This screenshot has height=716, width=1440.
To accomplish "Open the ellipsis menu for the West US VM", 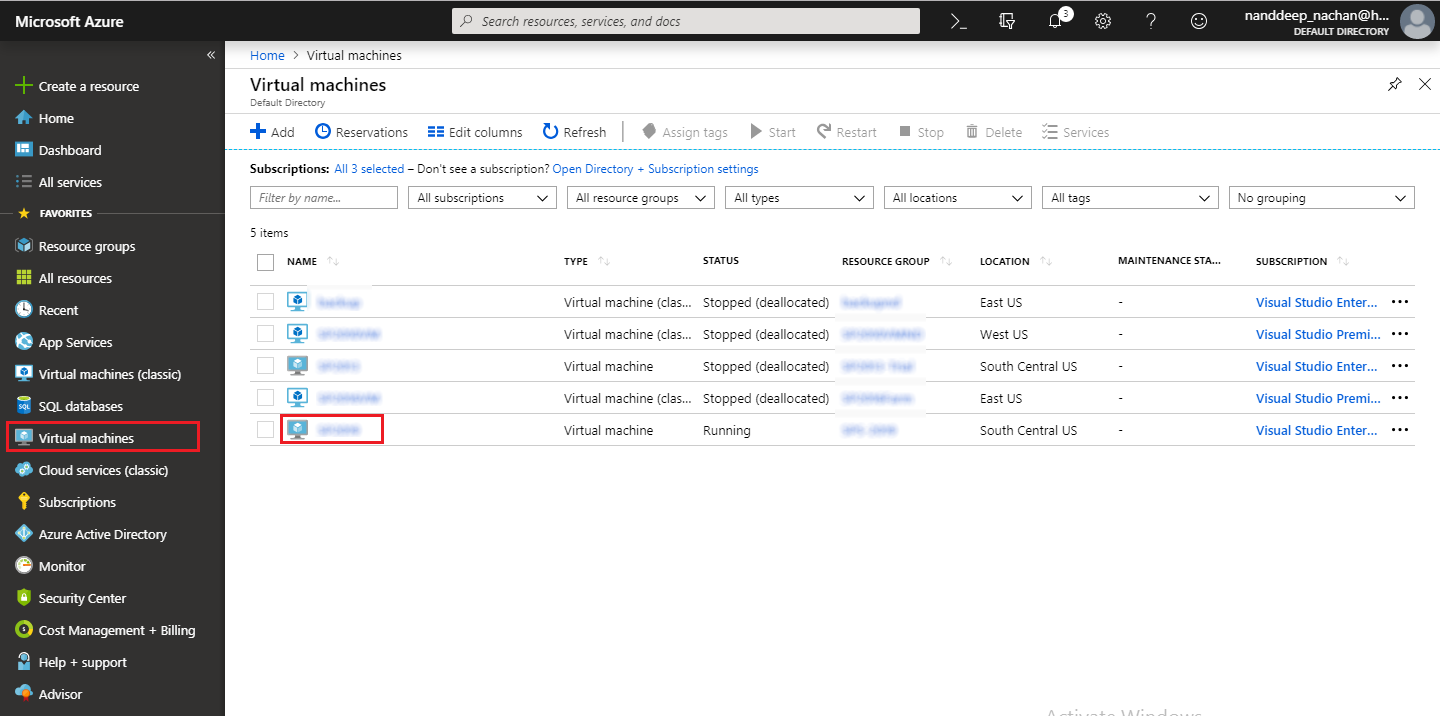I will click(1400, 334).
